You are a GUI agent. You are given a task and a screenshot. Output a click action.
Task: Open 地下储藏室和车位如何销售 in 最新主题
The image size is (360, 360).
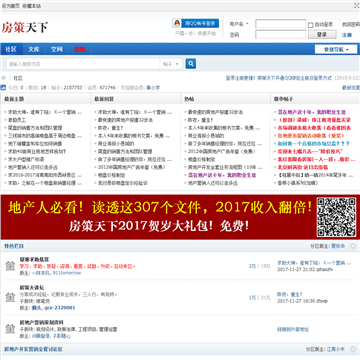[x=35, y=144]
